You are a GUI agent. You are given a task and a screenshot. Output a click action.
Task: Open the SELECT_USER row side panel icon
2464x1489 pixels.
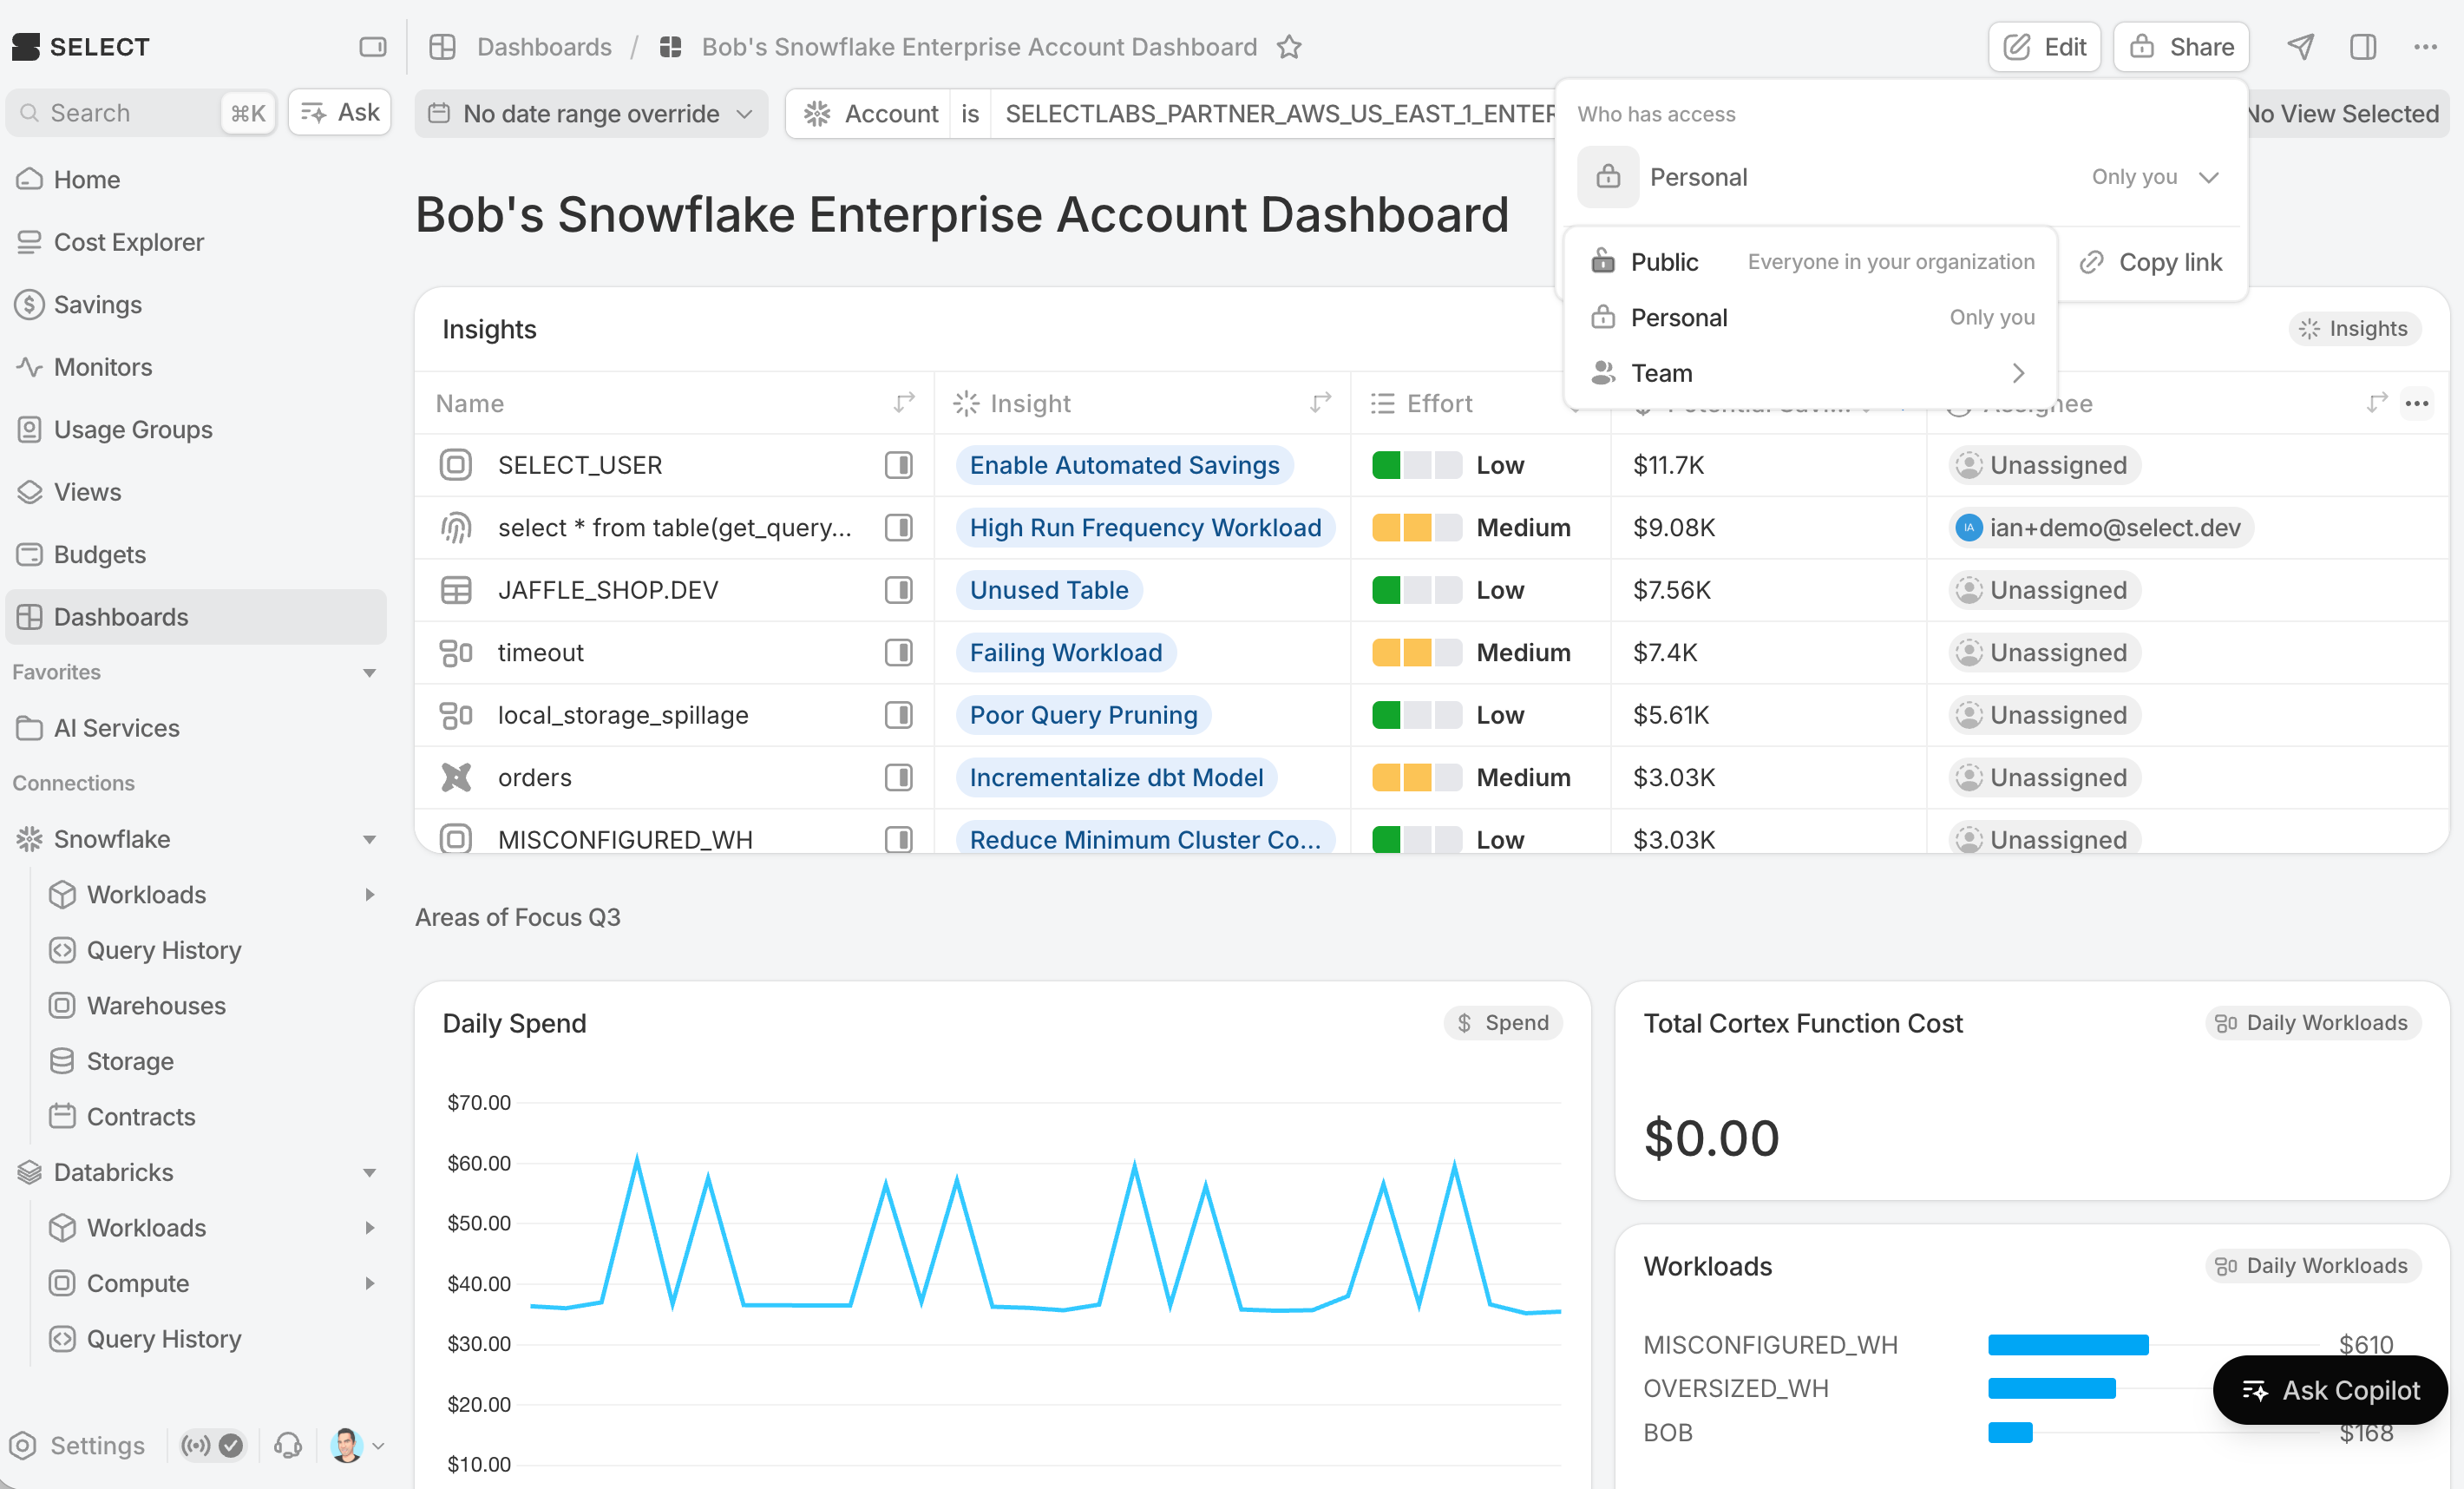898,465
